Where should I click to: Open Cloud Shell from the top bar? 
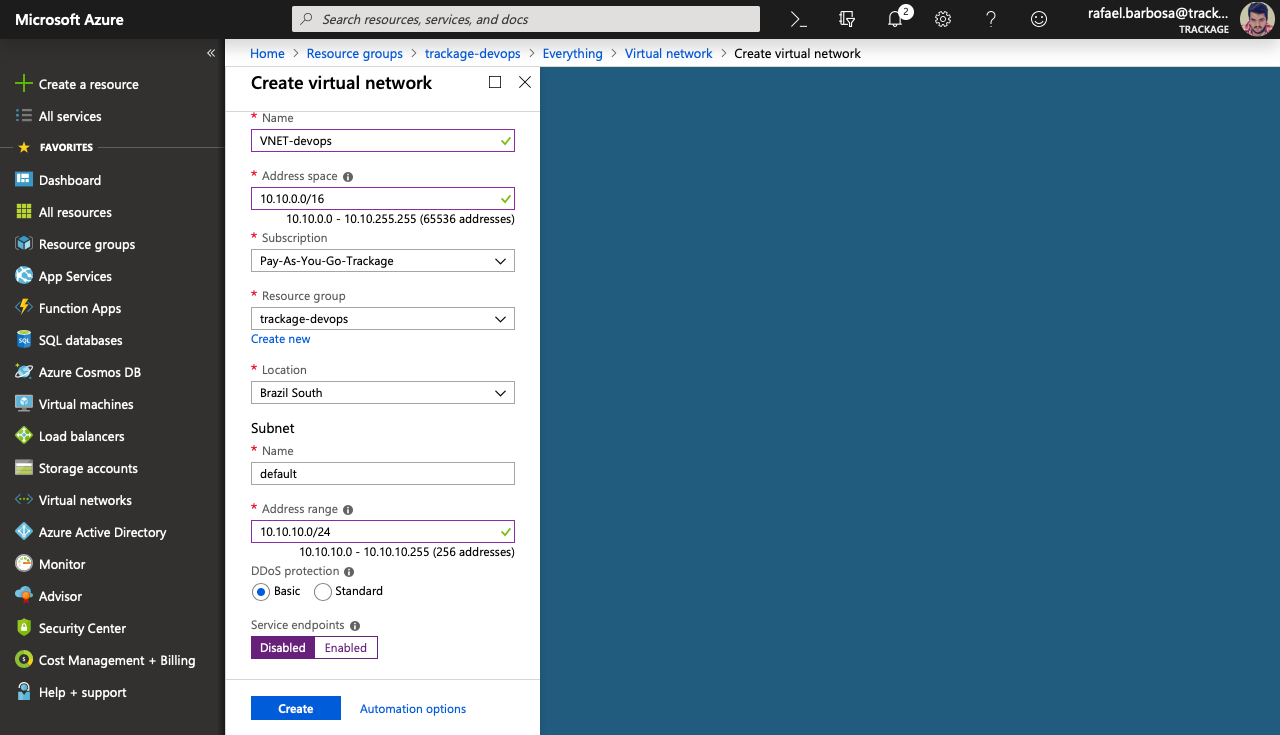point(798,19)
